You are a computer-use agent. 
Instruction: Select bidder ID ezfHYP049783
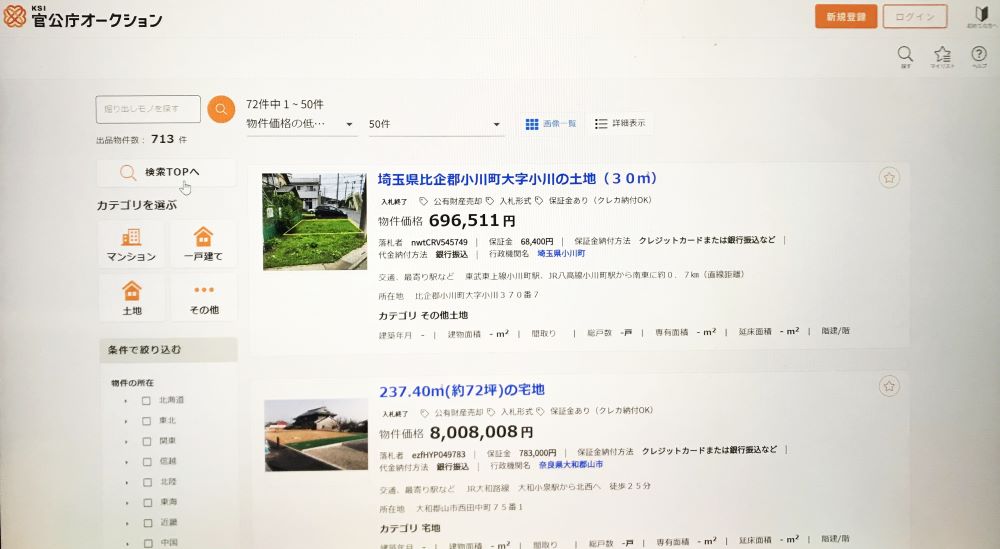coord(439,455)
